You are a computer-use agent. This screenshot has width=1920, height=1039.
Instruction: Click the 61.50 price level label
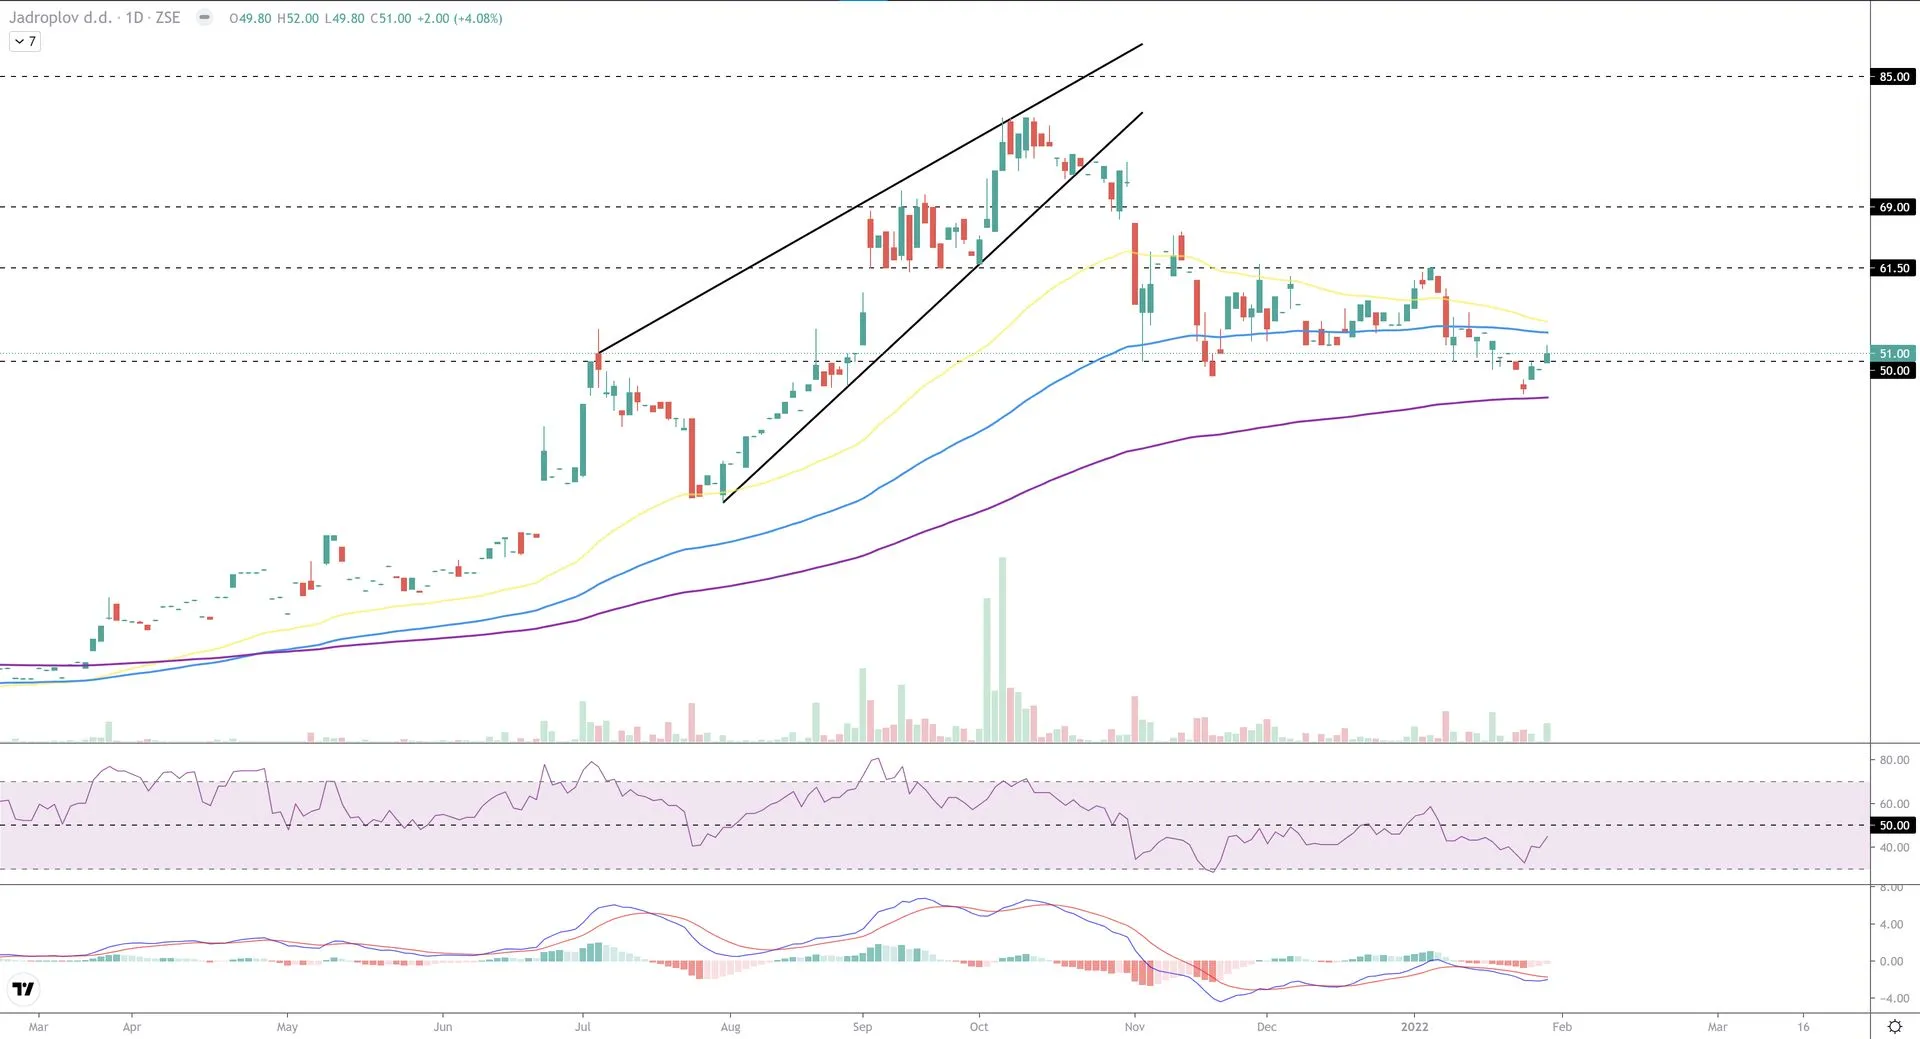(1893, 268)
